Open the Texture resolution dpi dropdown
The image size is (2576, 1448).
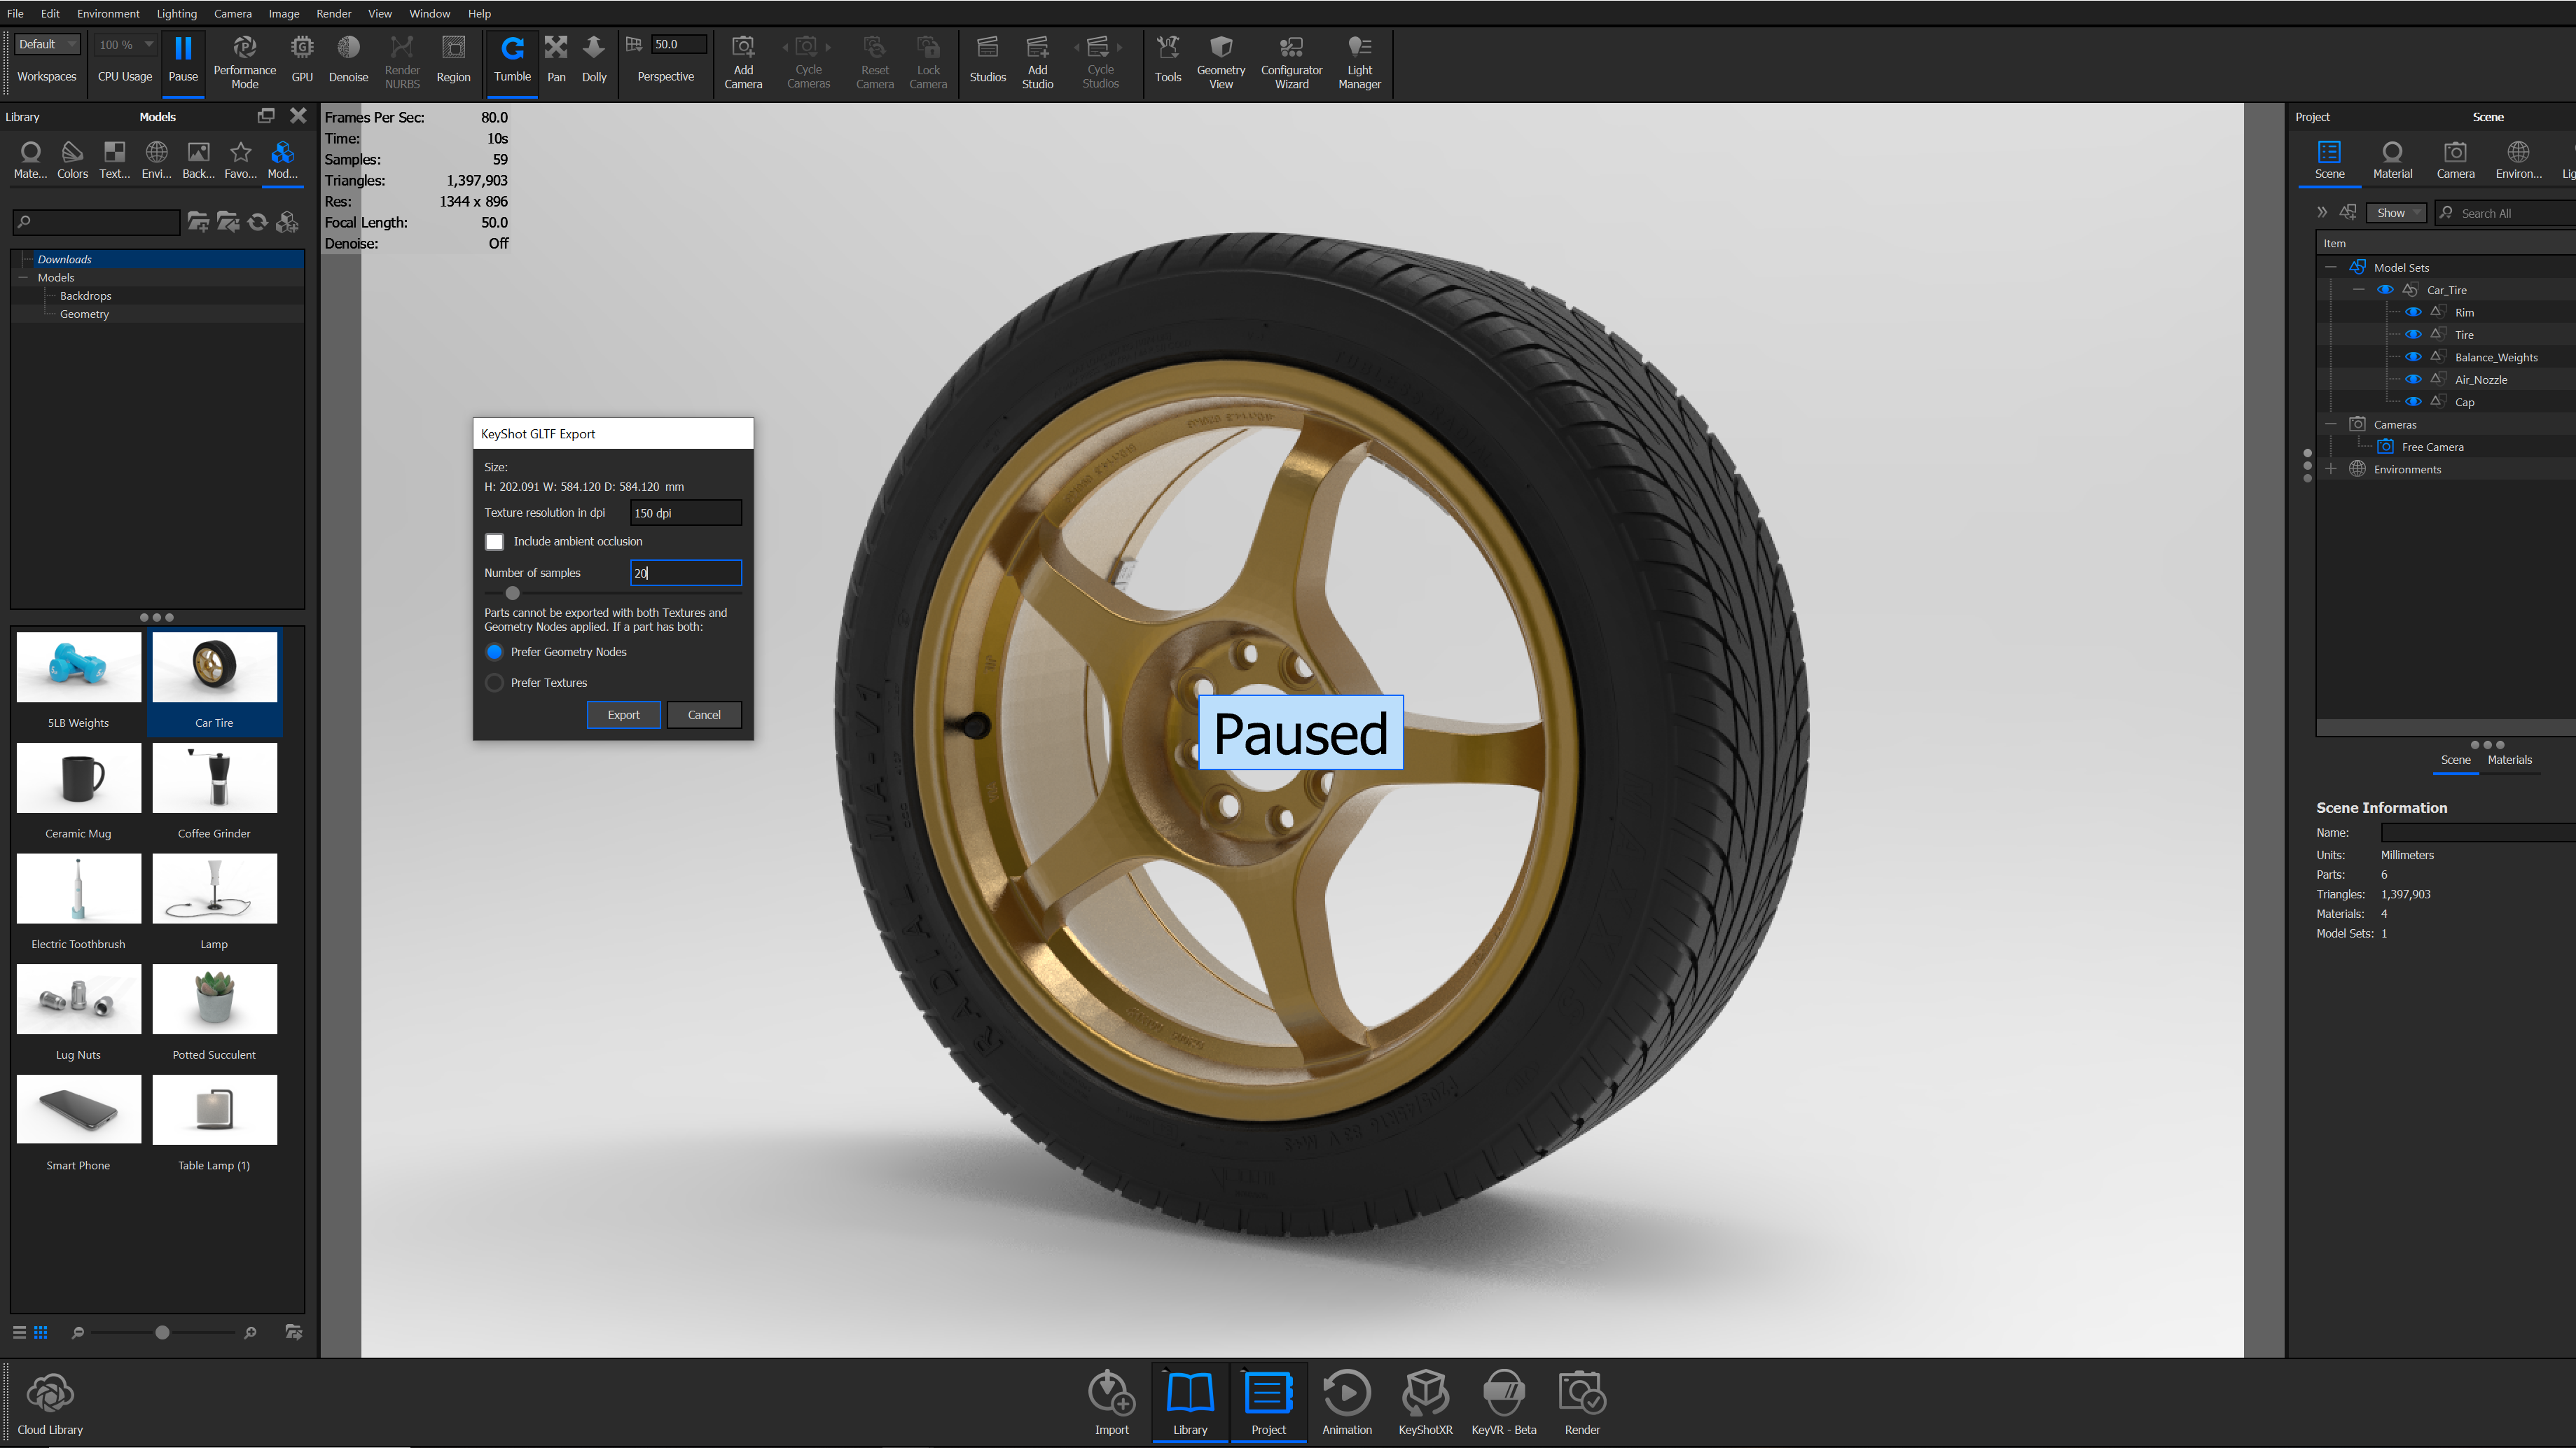point(685,513)
